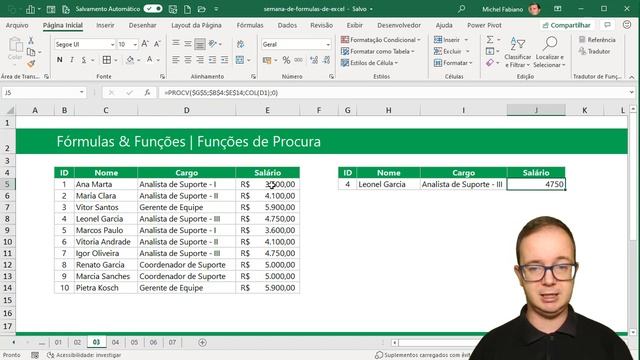640x360 pixels.
Task: Select cell J5 showing 4750
Action: coord(536,184)
